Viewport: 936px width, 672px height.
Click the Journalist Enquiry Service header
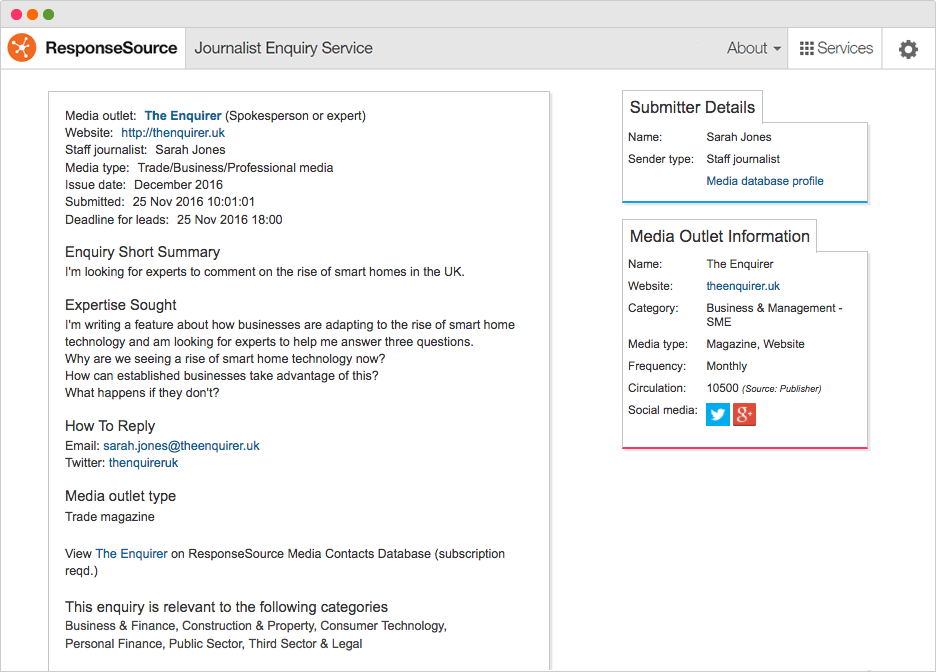285,47
